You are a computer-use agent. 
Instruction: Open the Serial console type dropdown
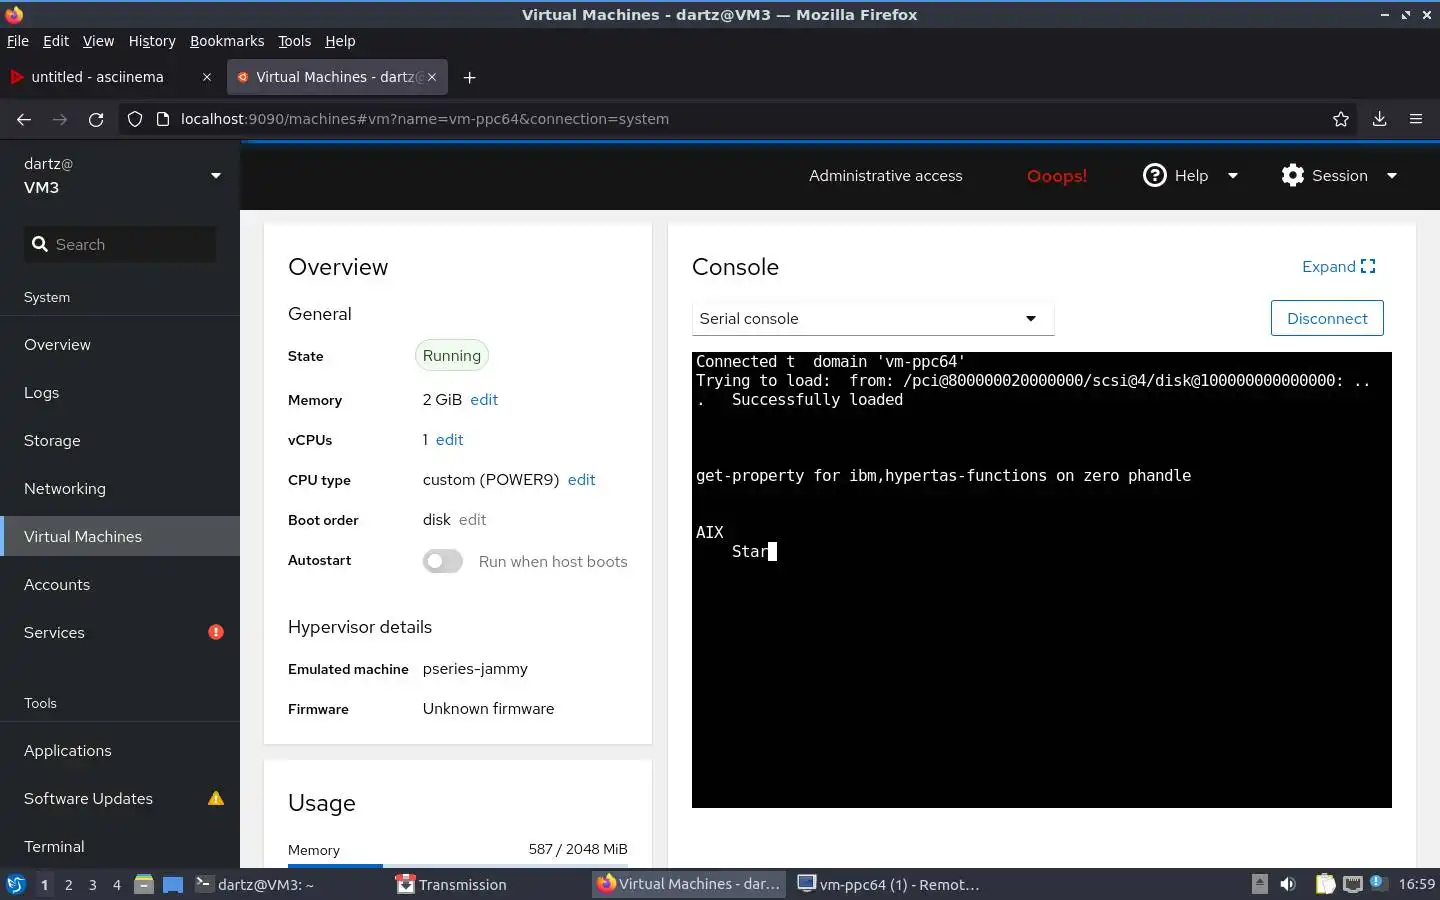873,318
